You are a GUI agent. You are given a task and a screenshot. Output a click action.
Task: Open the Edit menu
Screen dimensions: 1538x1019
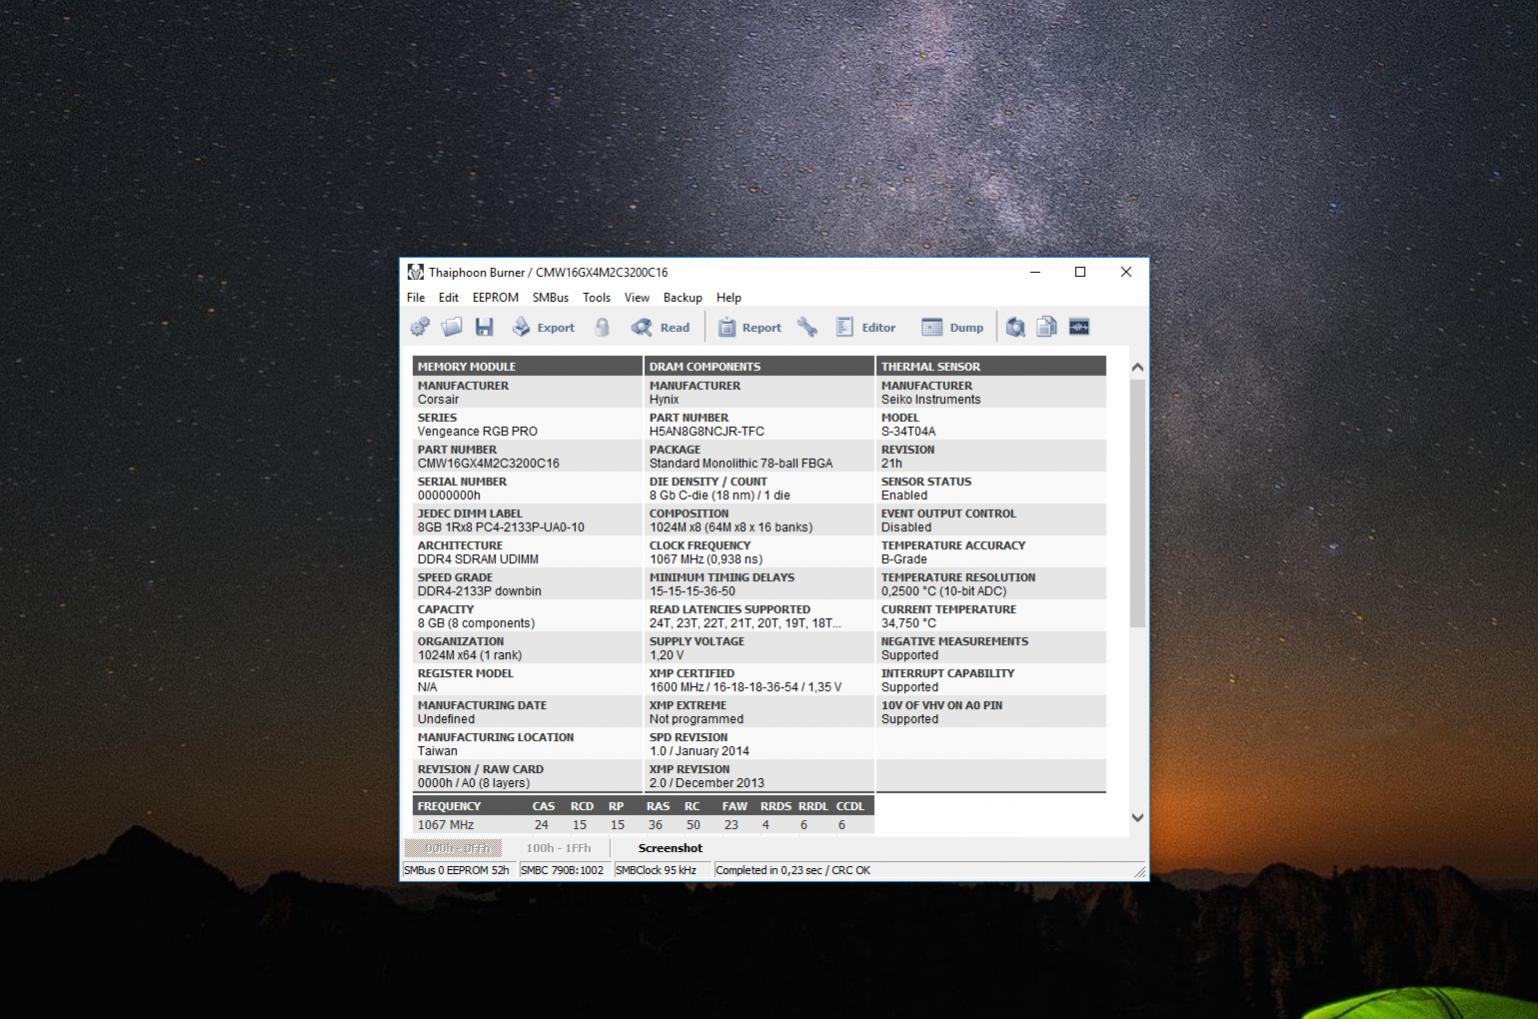448,297
